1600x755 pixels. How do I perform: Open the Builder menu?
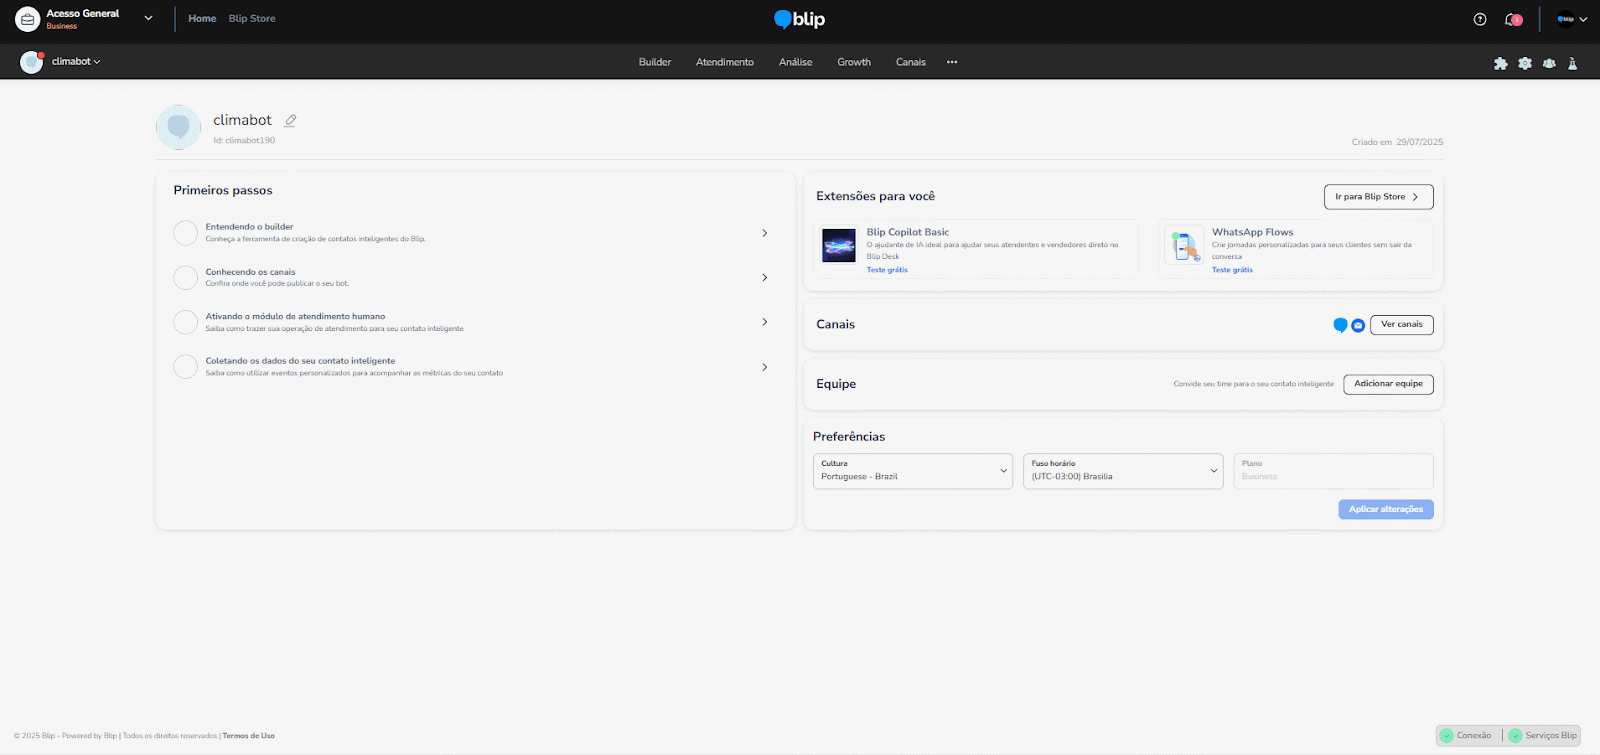click(655, 62)
